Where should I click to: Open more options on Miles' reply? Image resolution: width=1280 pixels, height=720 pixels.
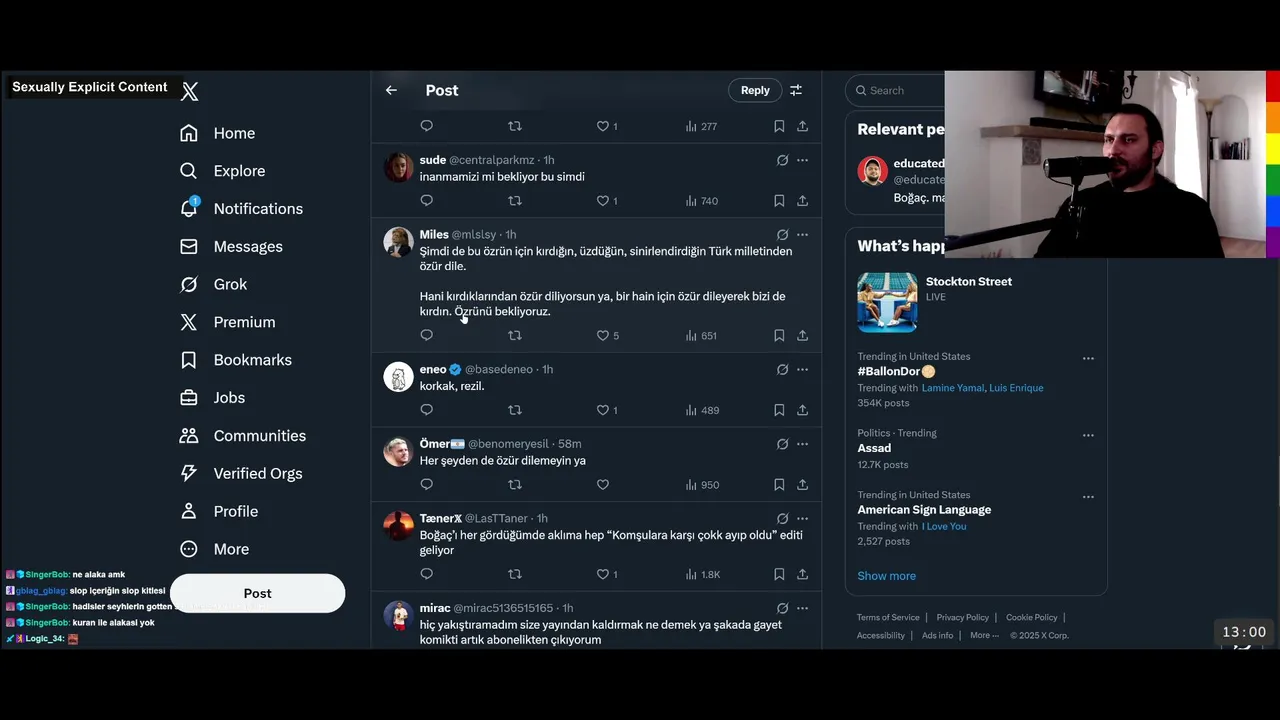pyautogui.click(x=802, y=235)
